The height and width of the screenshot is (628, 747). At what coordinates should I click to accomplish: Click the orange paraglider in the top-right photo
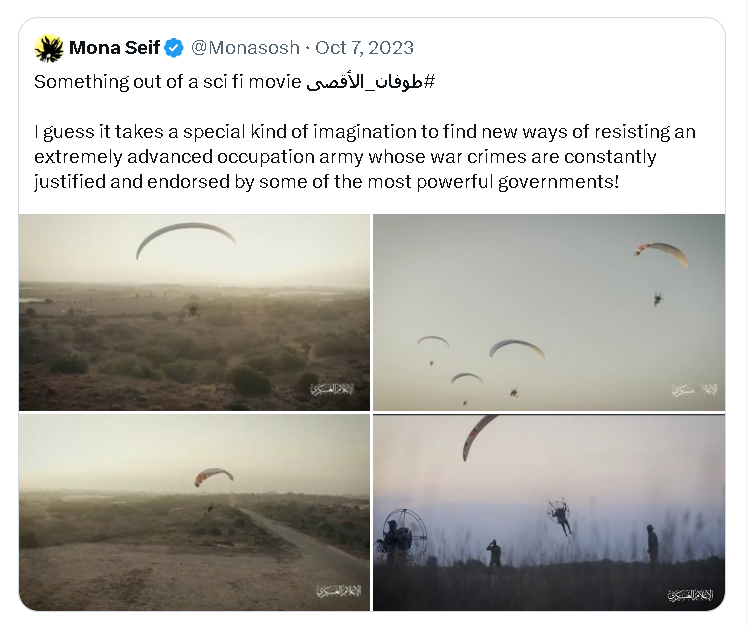660,252
